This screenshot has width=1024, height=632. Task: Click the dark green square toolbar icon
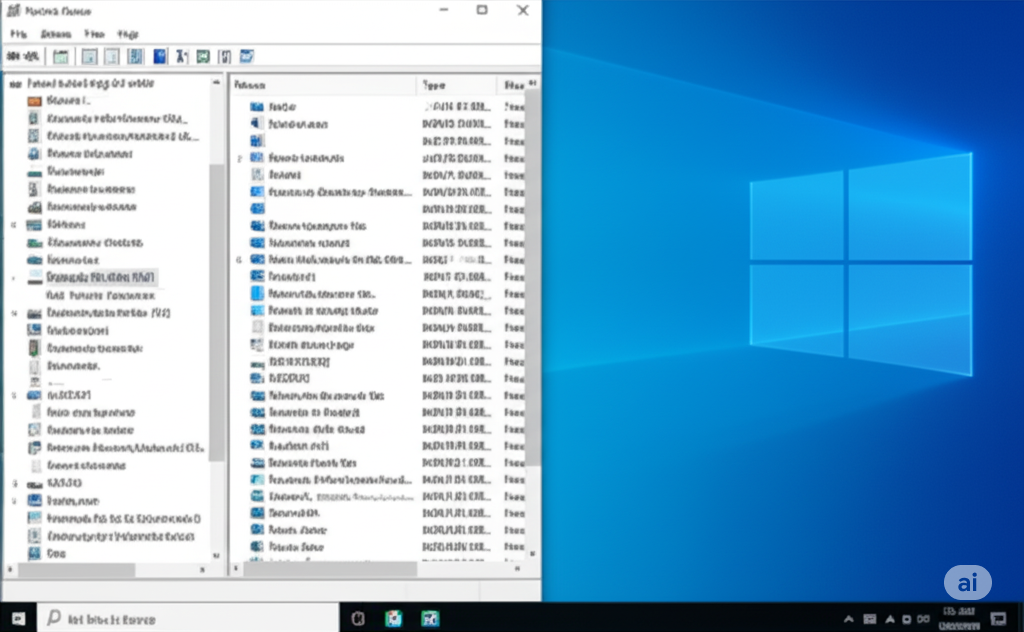[x=203, y=57]
